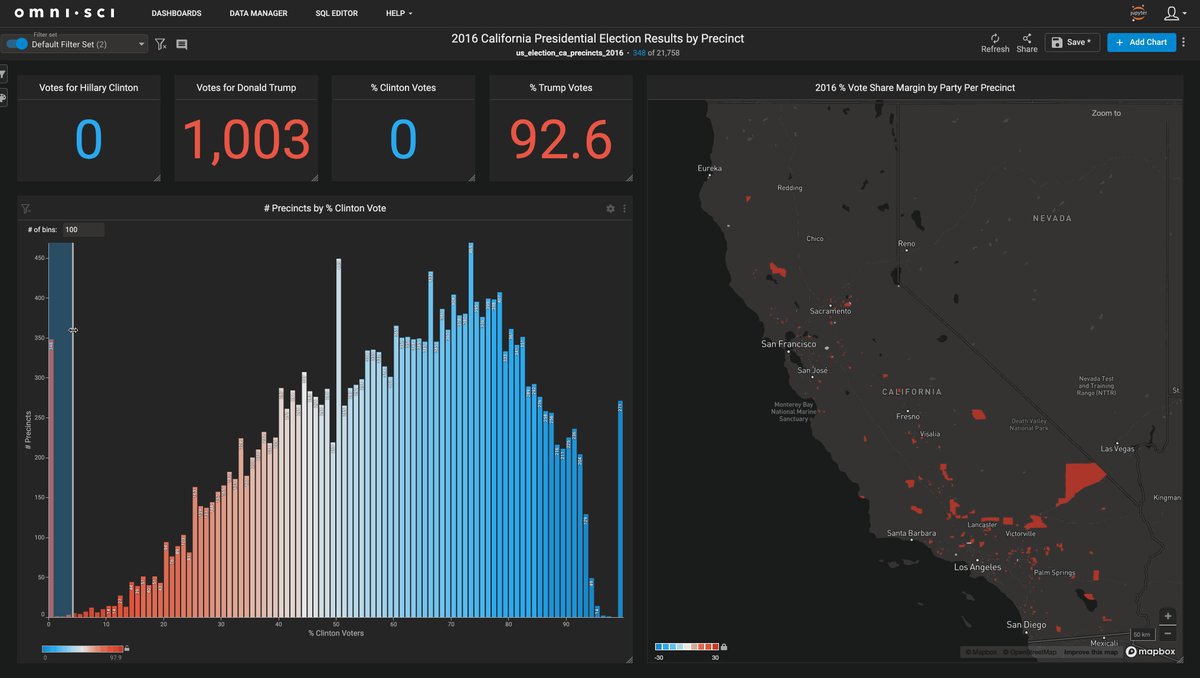Expand the Default Filter Set dropdown
The image size is (1200, 678).
(141, 44)
